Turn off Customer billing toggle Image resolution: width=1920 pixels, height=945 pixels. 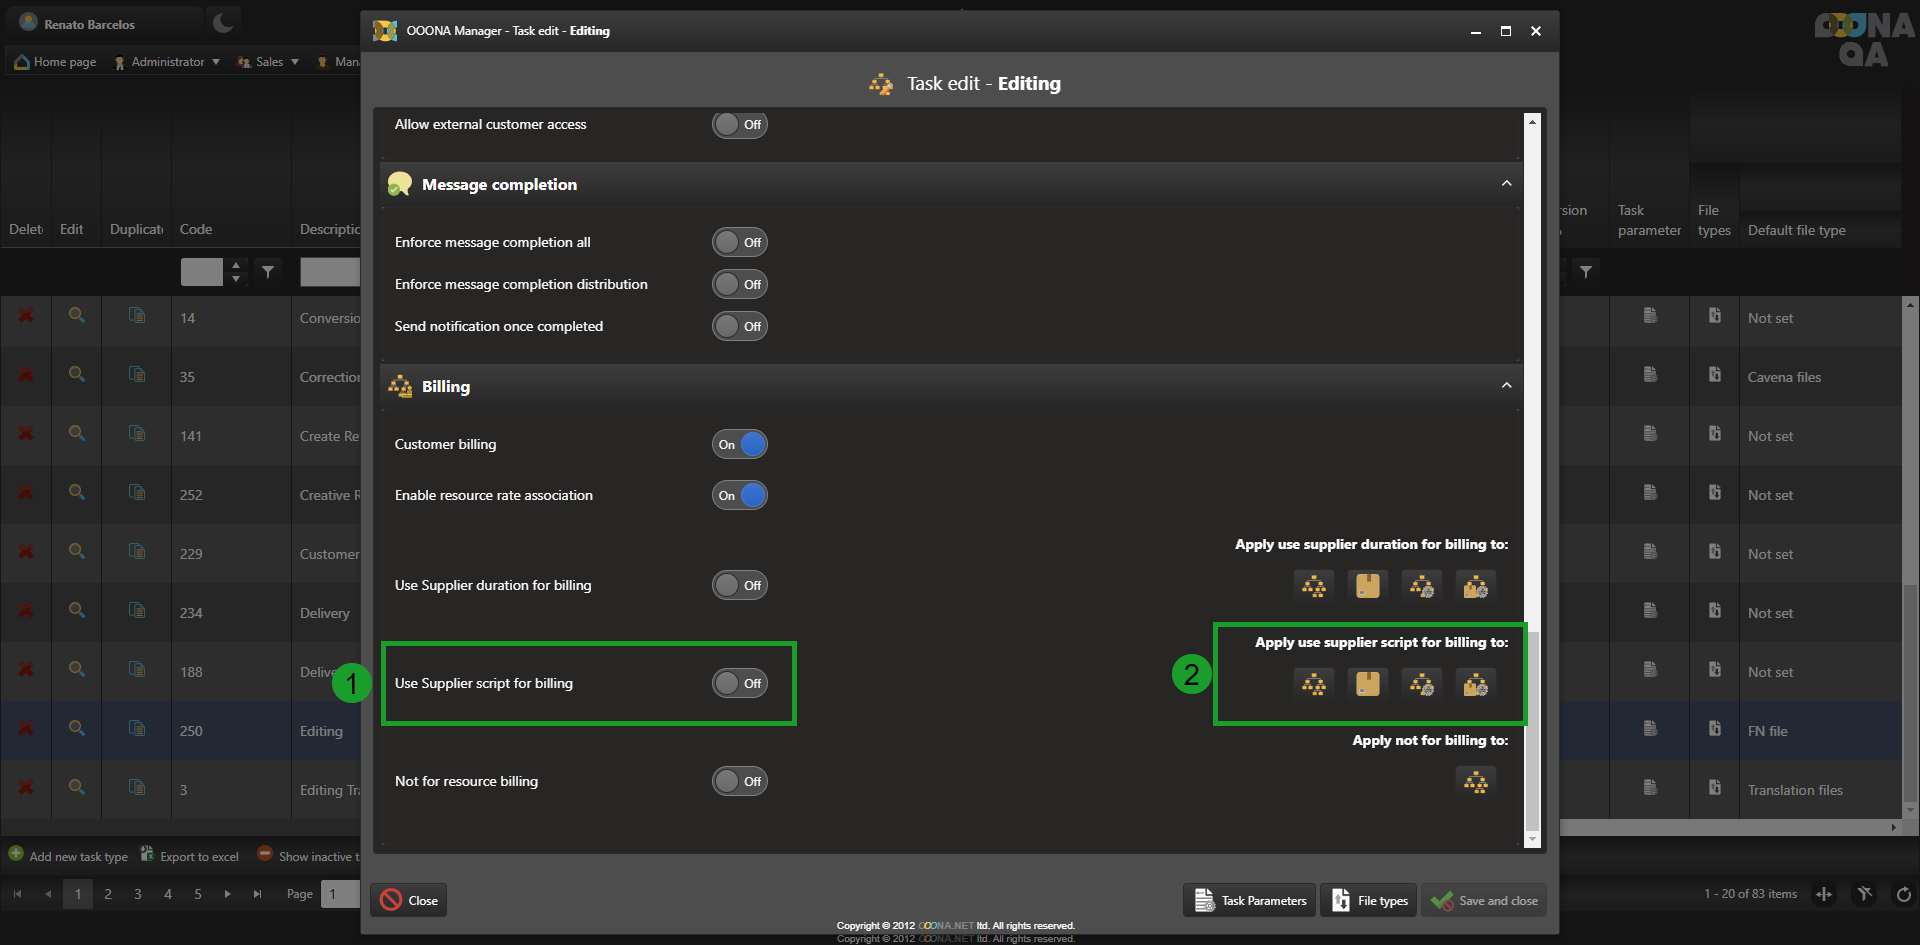(739, 445)
